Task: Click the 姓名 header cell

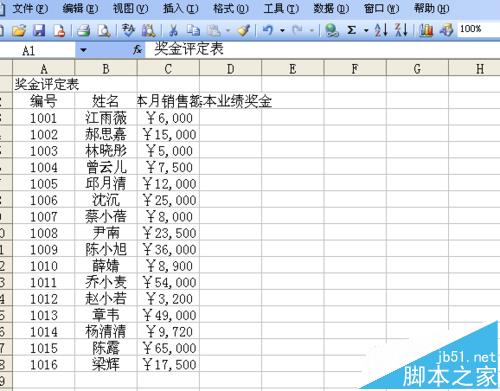Action: (106, 101)
